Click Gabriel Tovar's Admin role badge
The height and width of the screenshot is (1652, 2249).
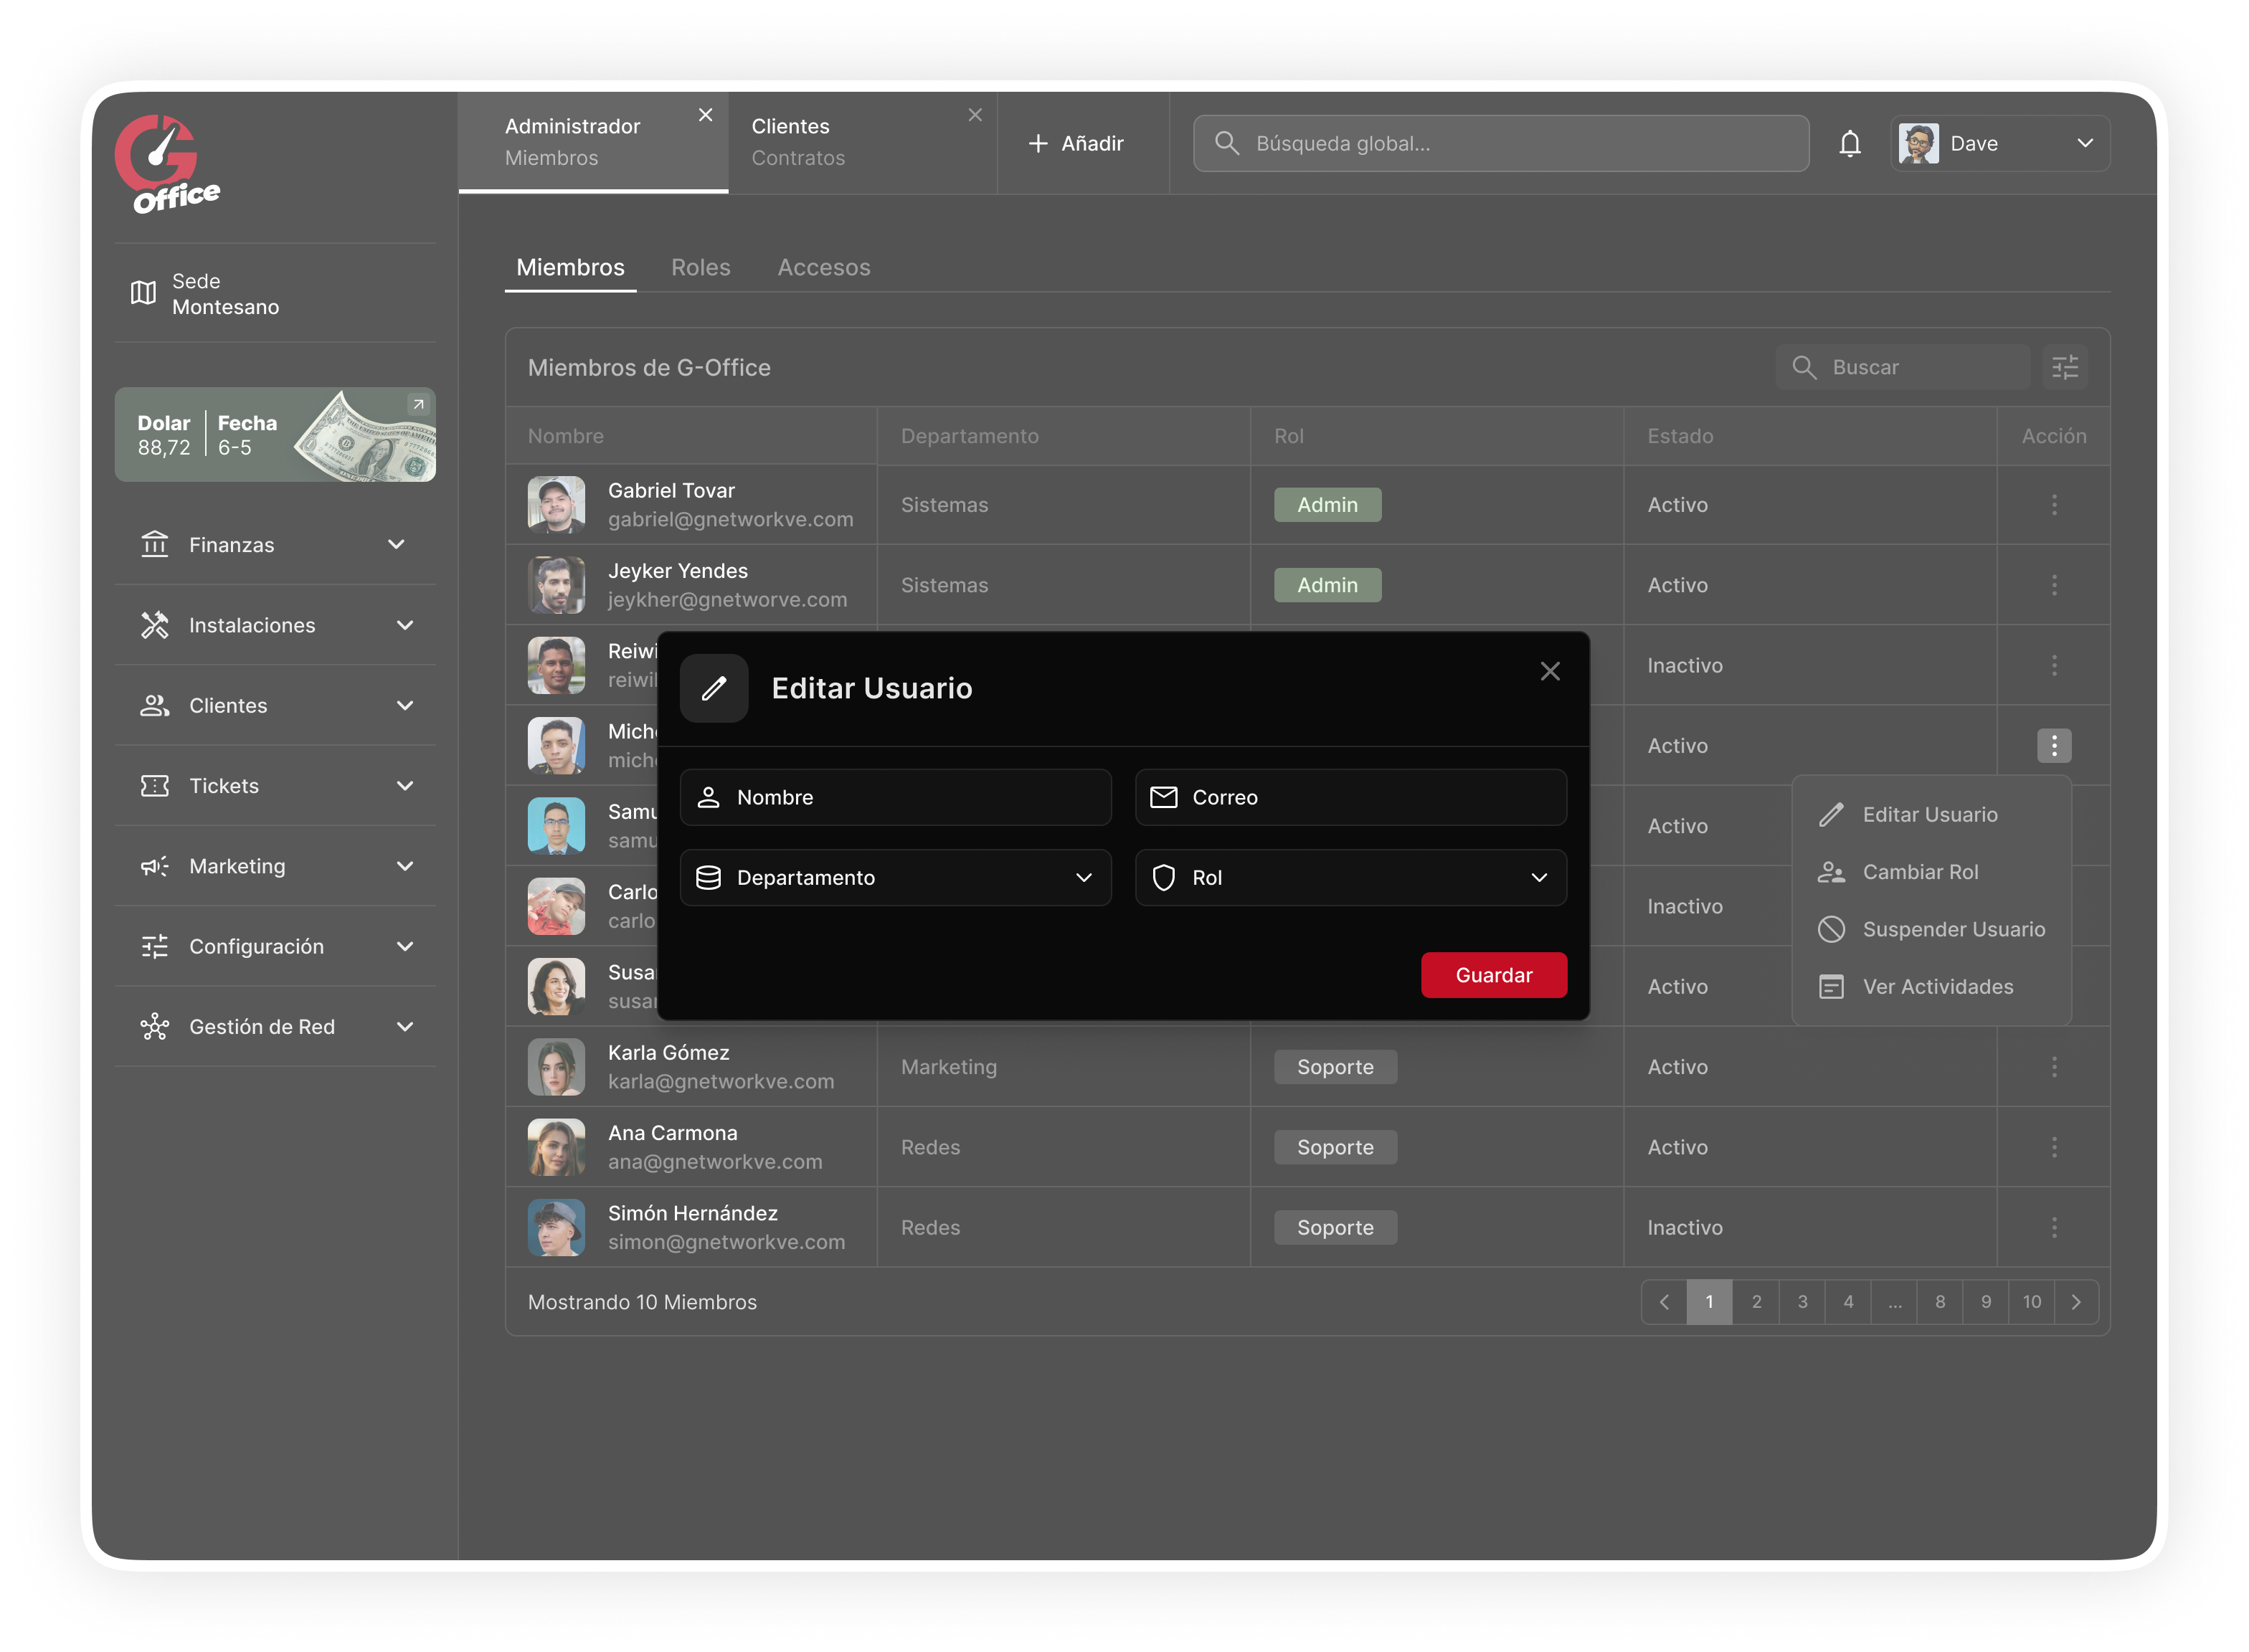coord(1327,505)
